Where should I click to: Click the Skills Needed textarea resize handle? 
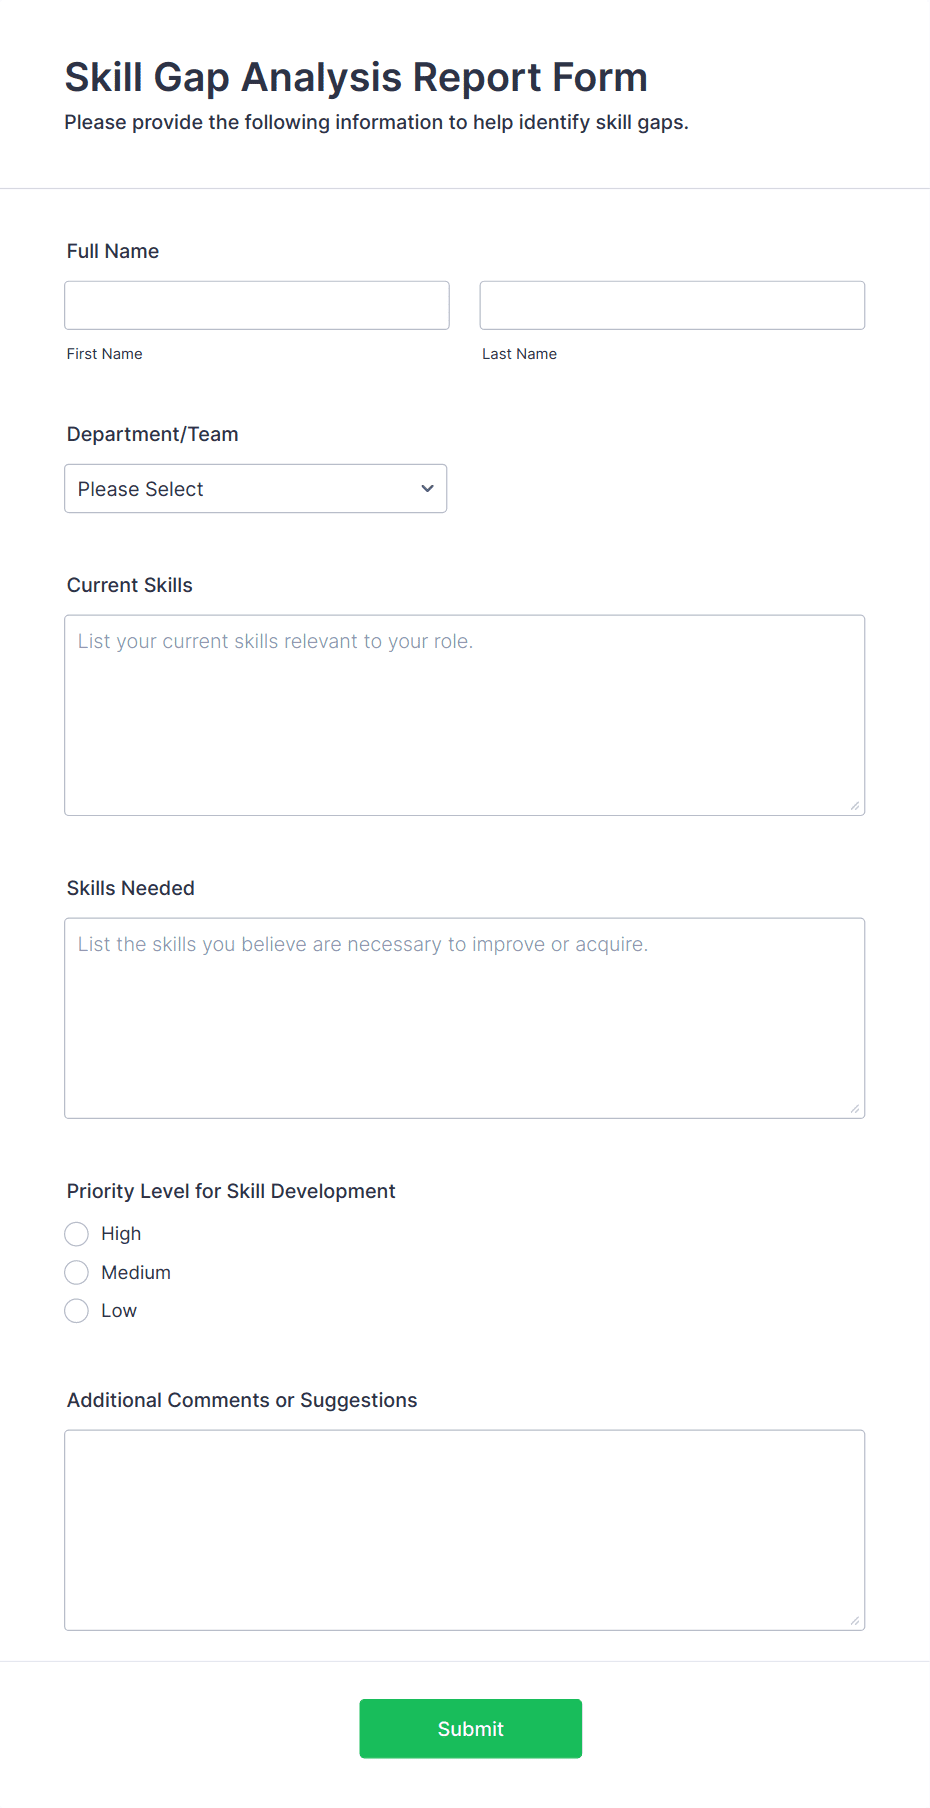(855, 1108)
